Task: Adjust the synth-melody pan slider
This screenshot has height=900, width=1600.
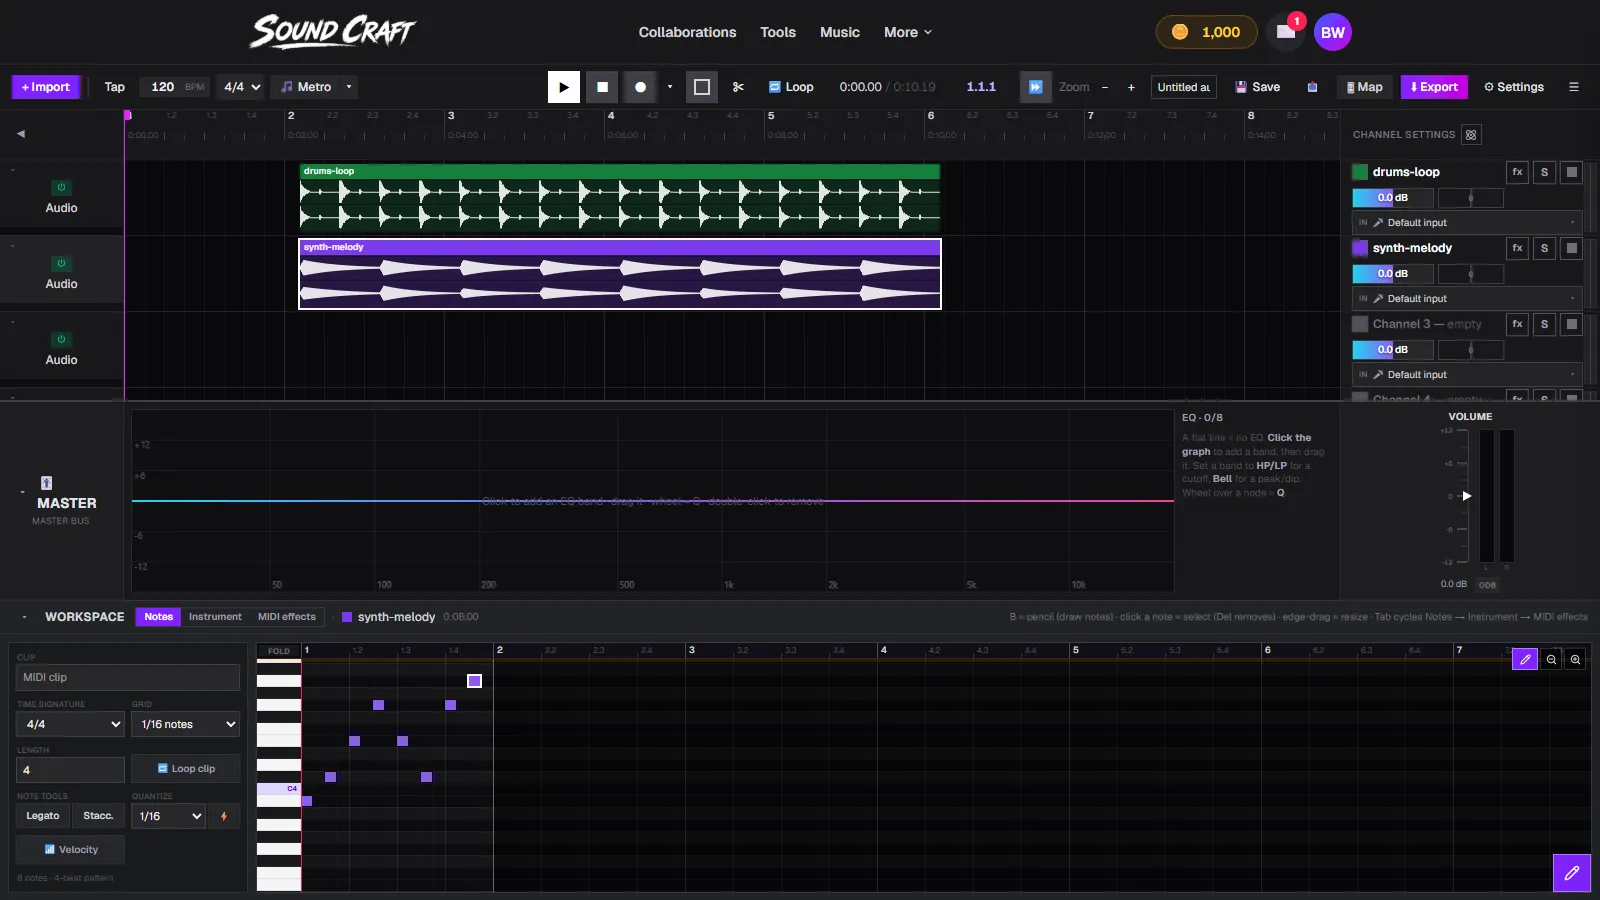Action: pyautogui.click(x=1471, y=274)
